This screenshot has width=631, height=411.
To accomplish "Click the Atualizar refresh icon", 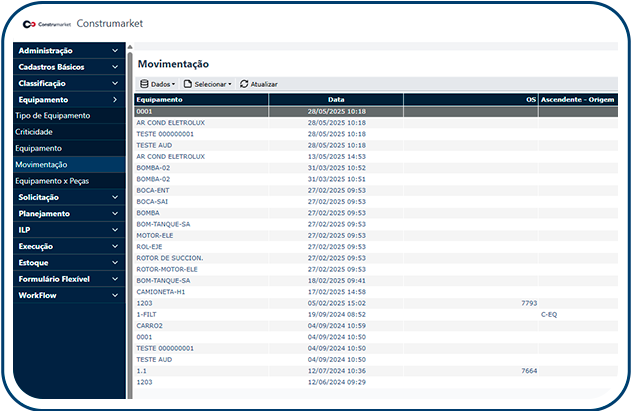I will point(244,84).
